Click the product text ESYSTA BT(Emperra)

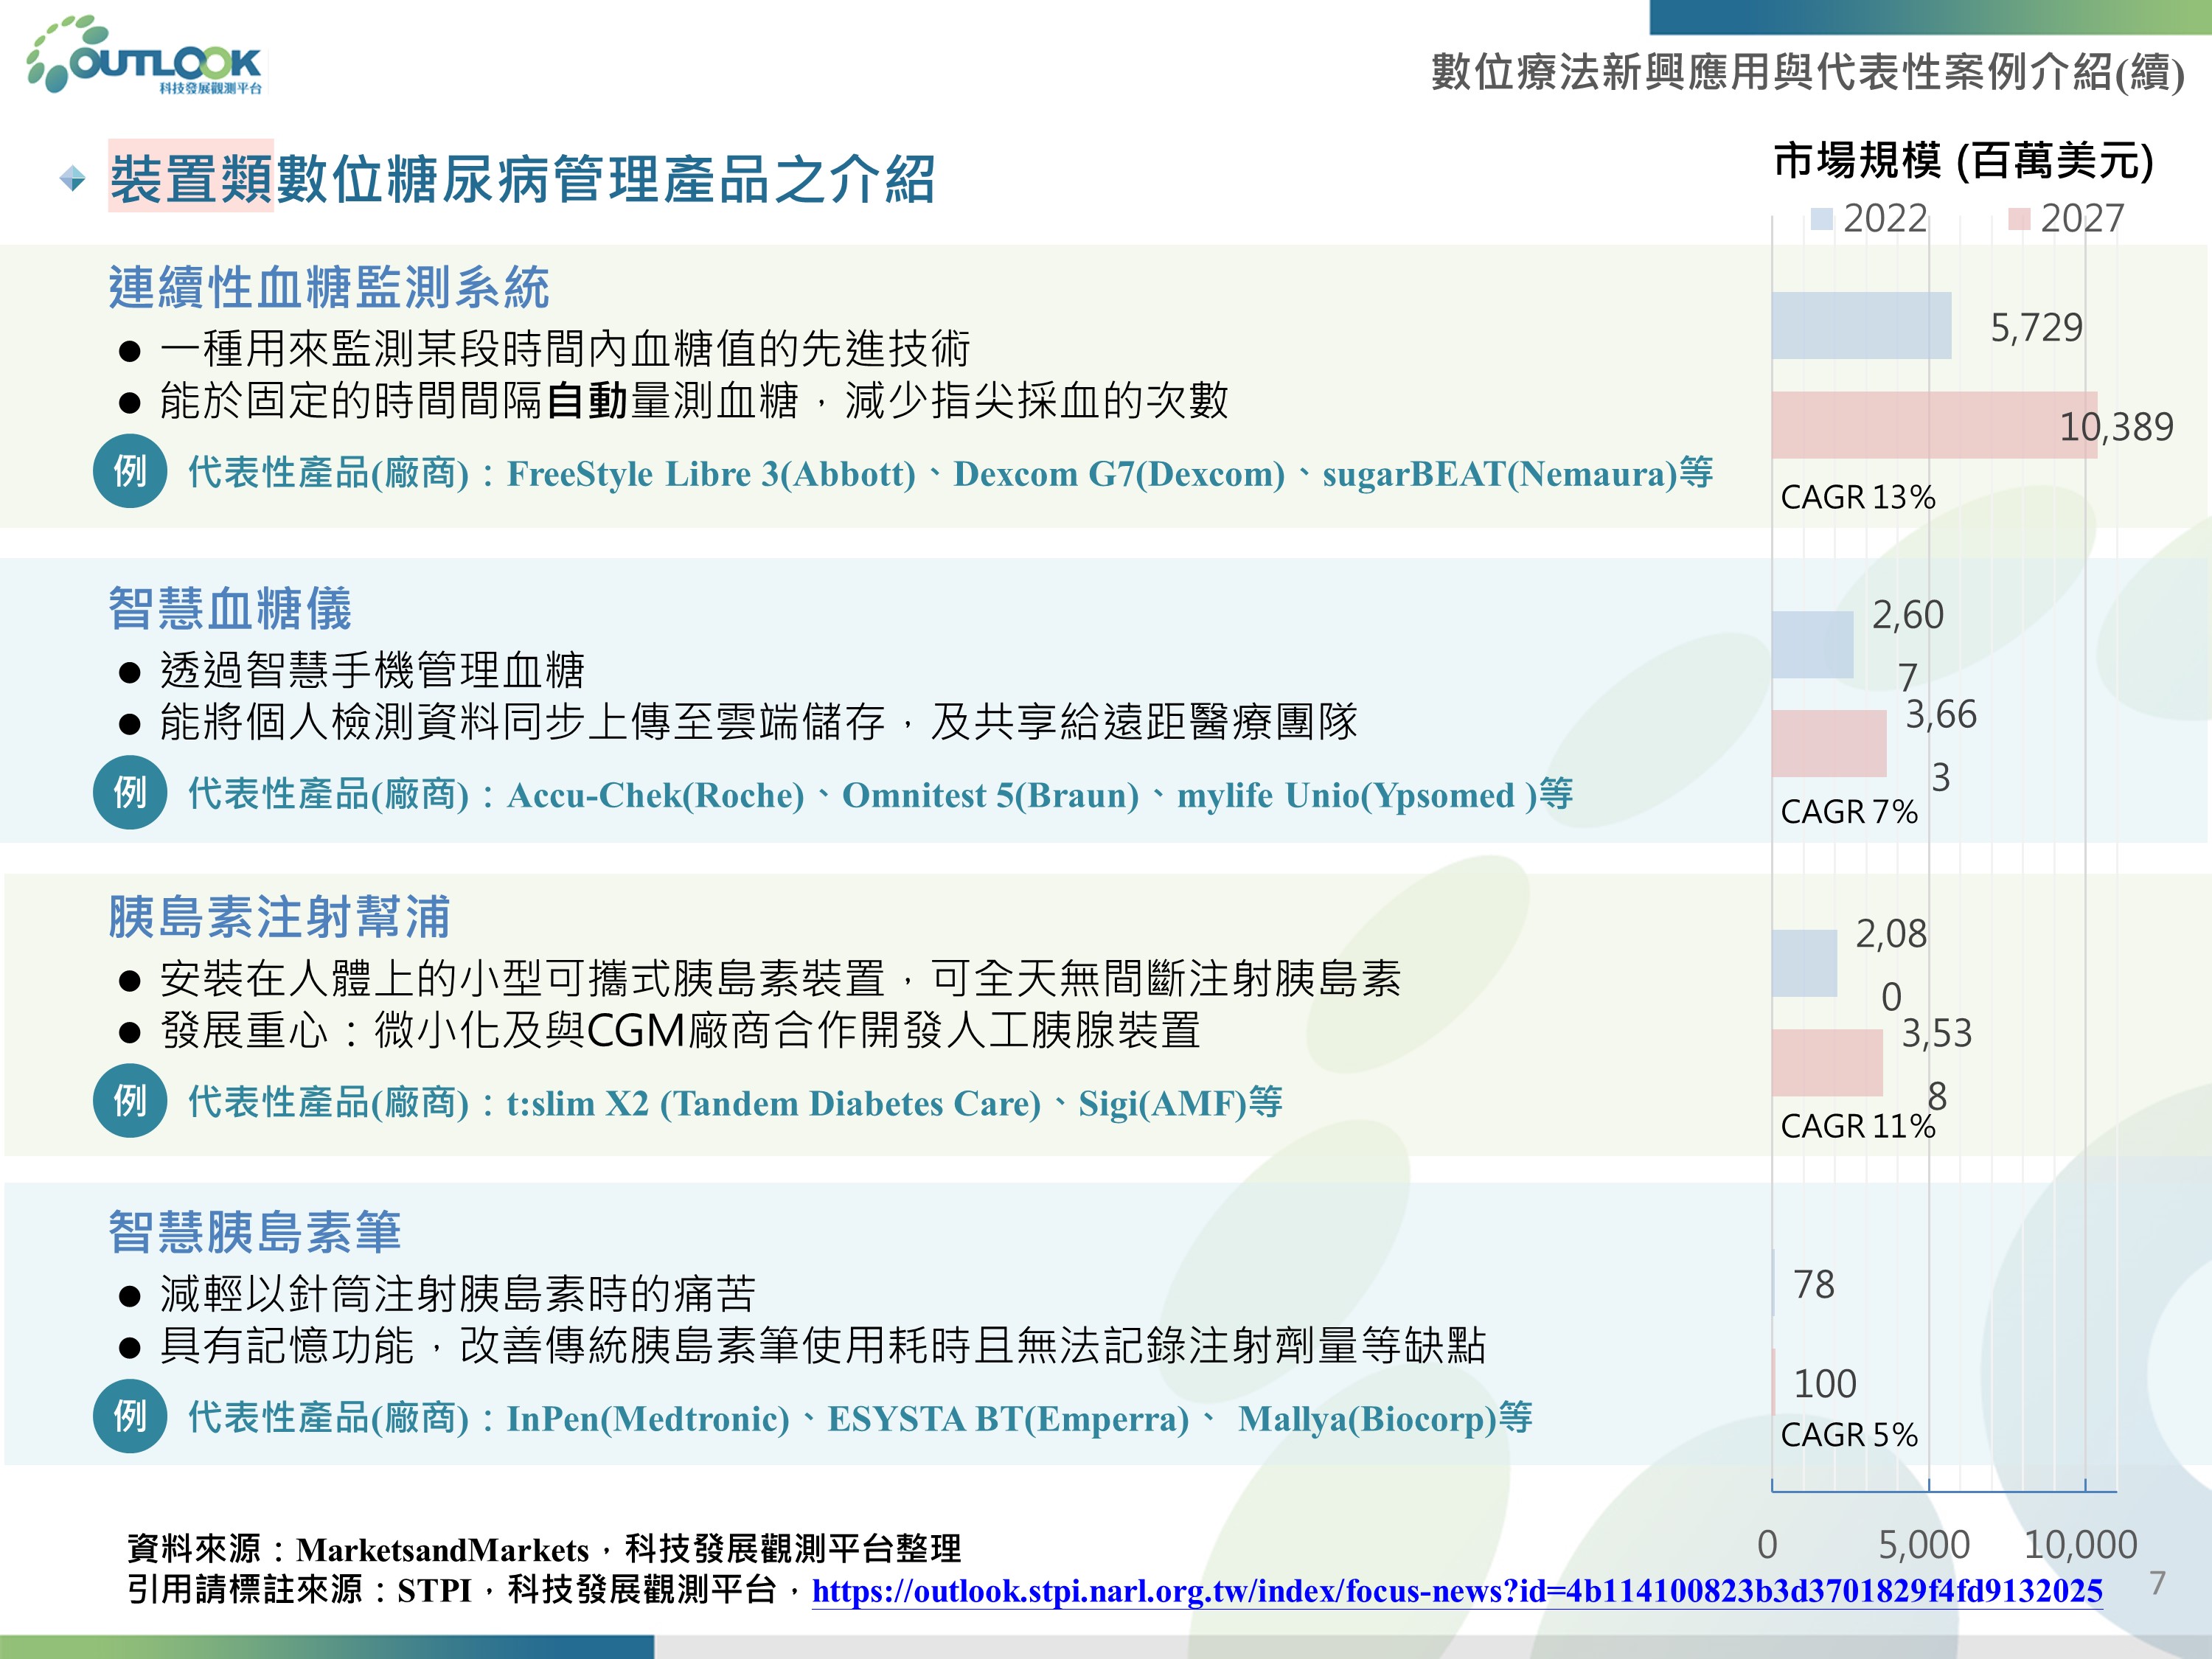pyautogui.click(x=1008, y=1419)
